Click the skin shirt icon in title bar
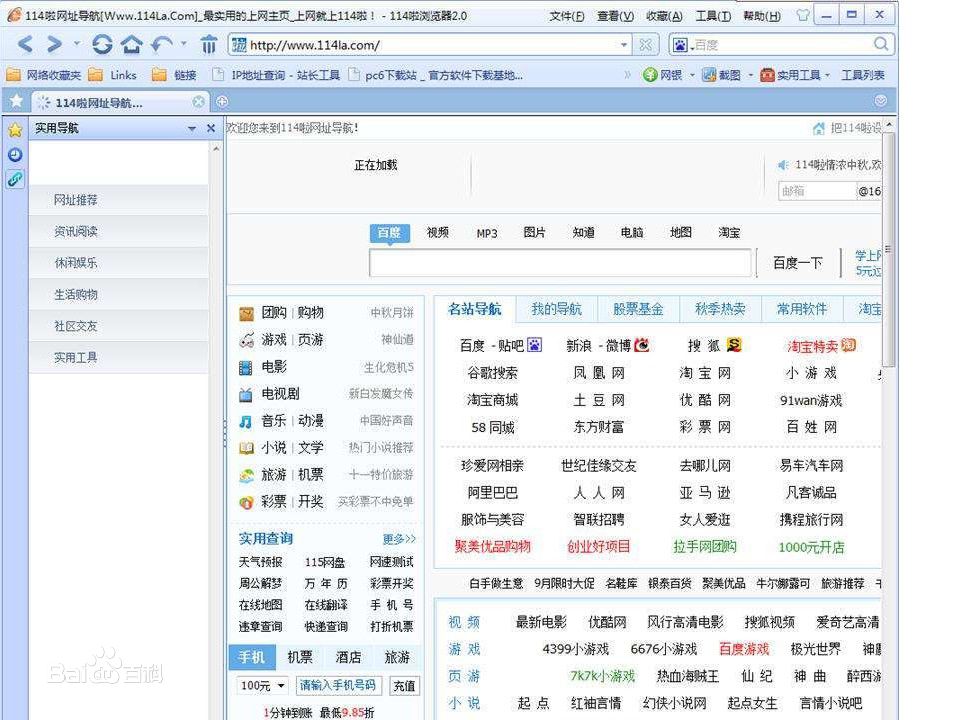This screenshot has height=720, width=959. click(x=802, y=15)
